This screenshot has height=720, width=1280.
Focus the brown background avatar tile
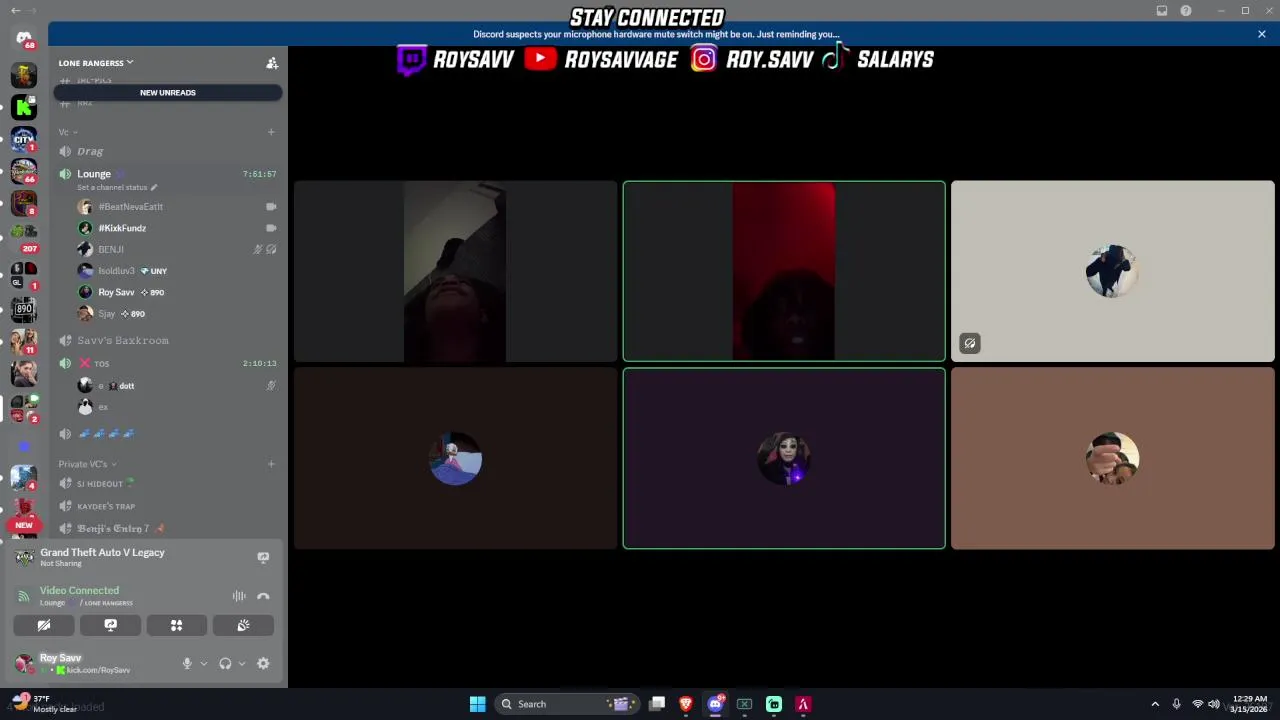1113,458
